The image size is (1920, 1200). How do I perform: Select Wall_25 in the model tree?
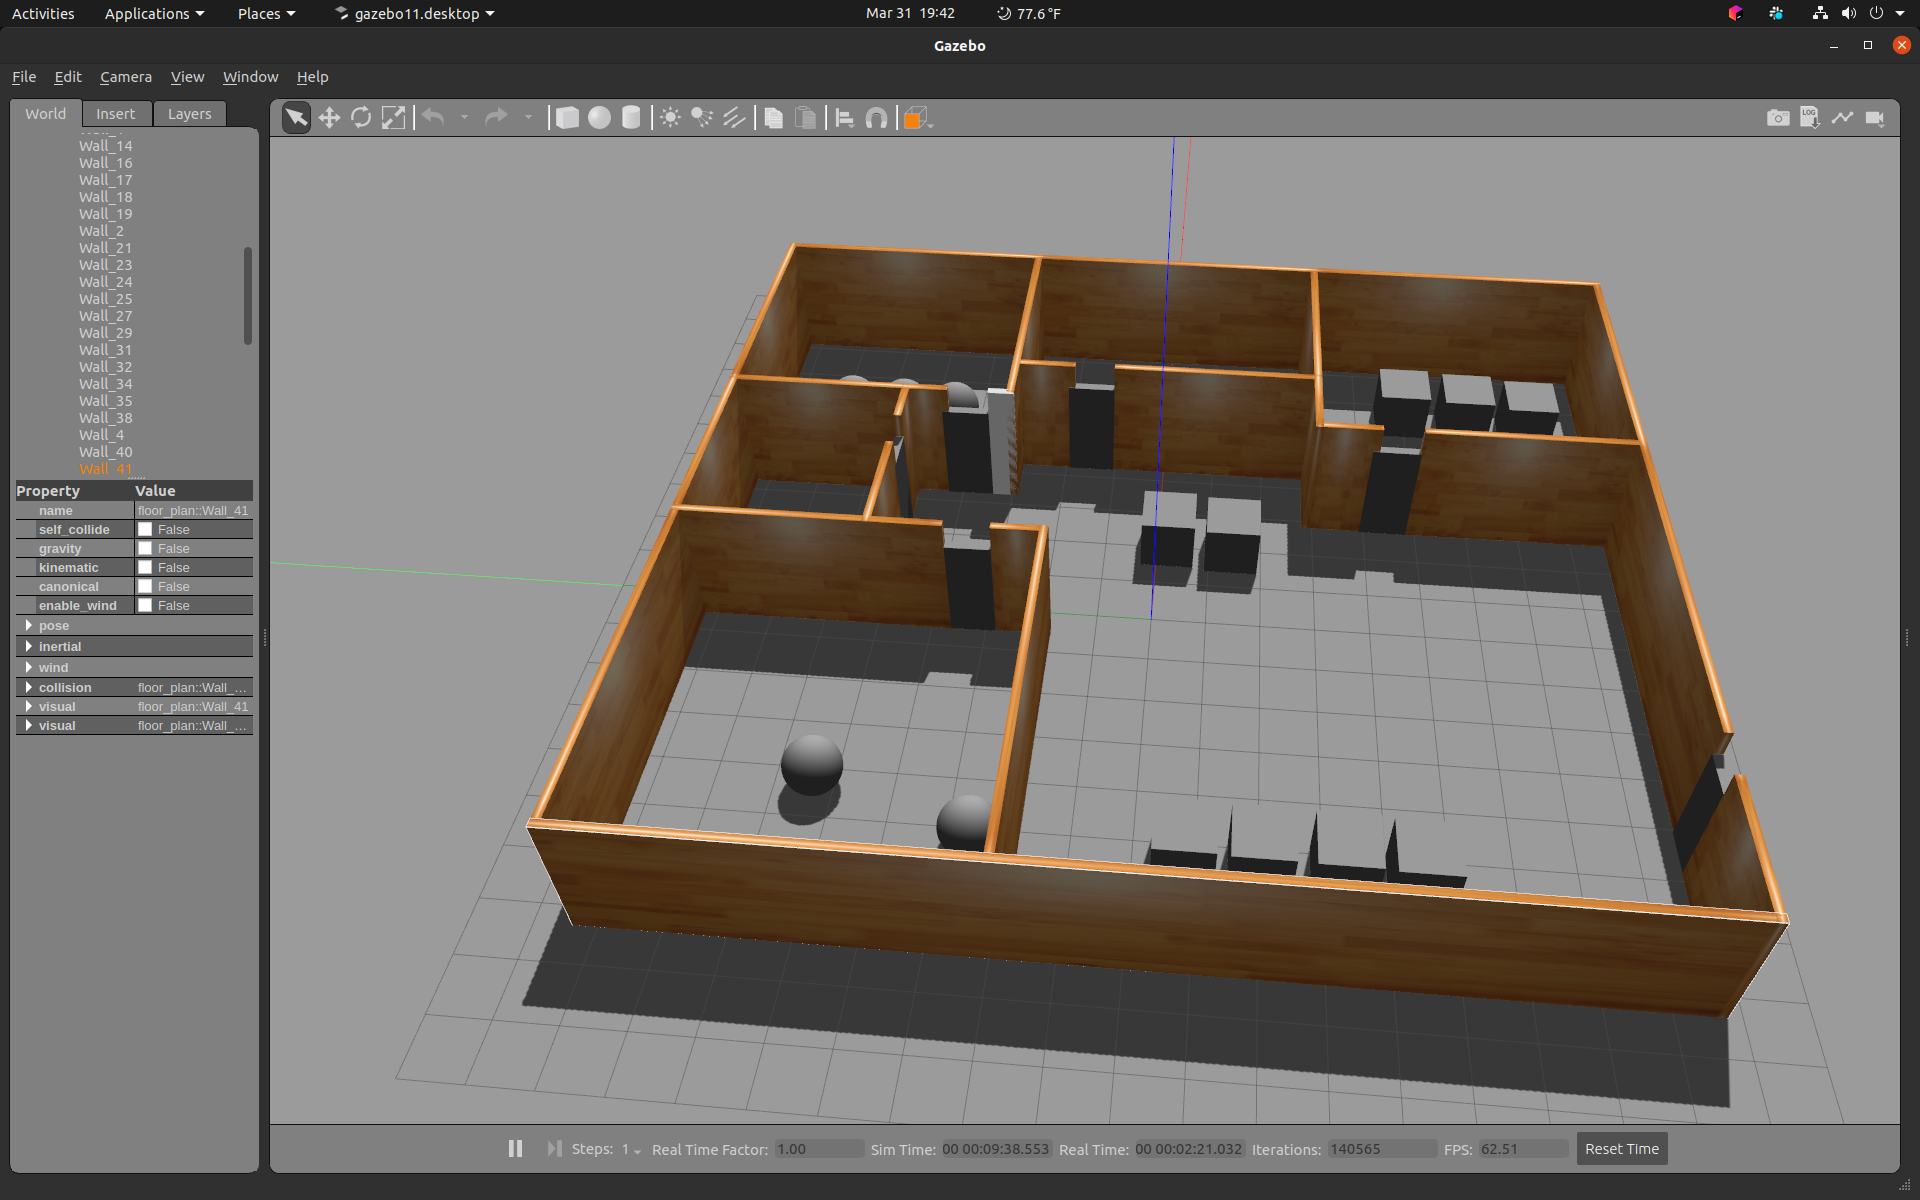[x=106, y=299]
